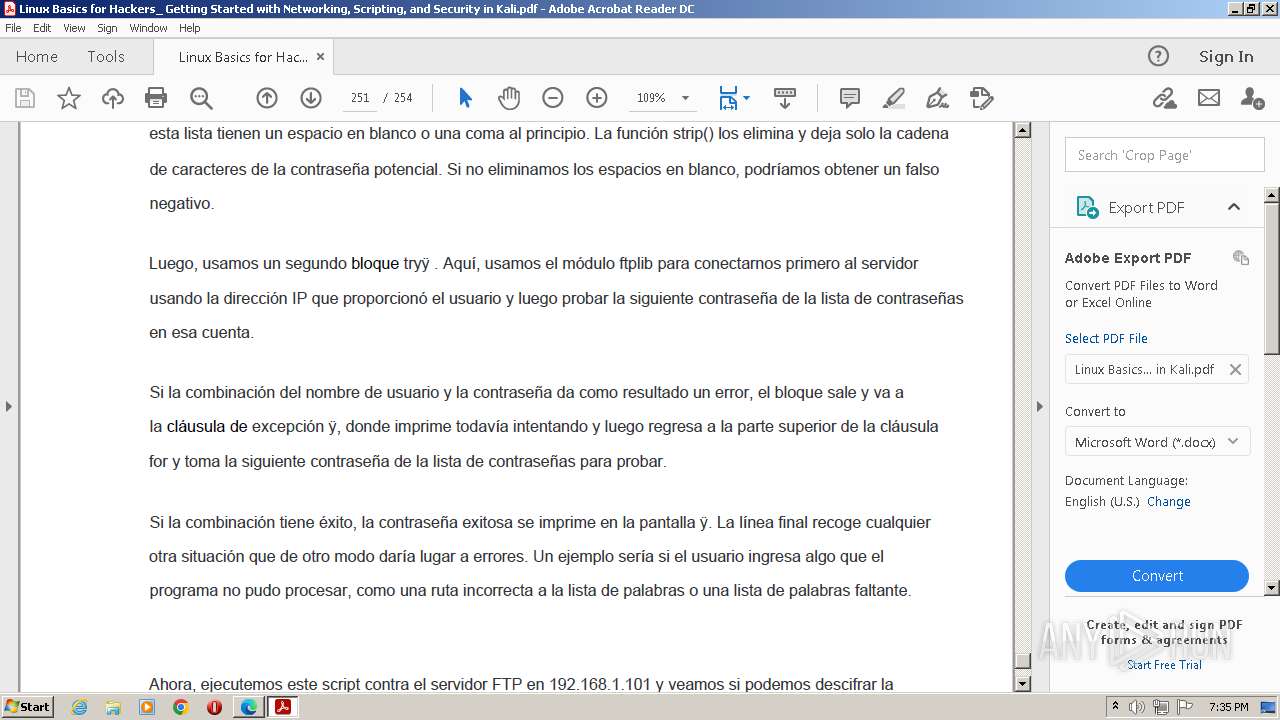Open the Sign menu

click(x=107, y=28)
